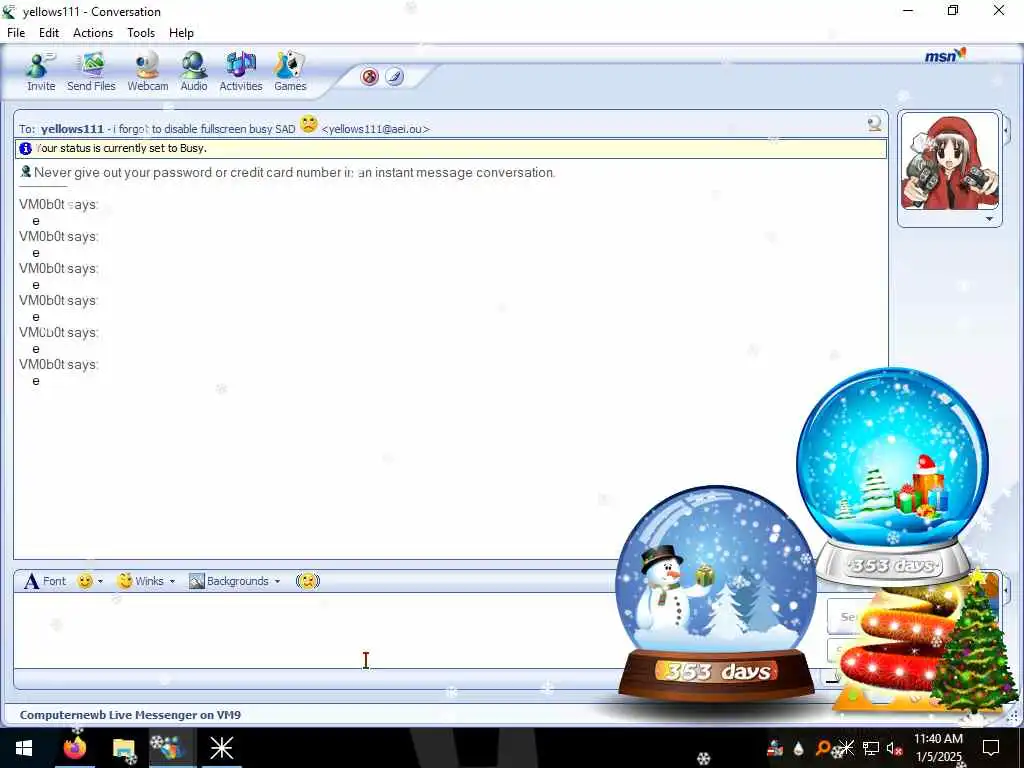Open the Font formatting tool
The height and width of the screenshot is (768, 1024).
(x=45, y=581)
